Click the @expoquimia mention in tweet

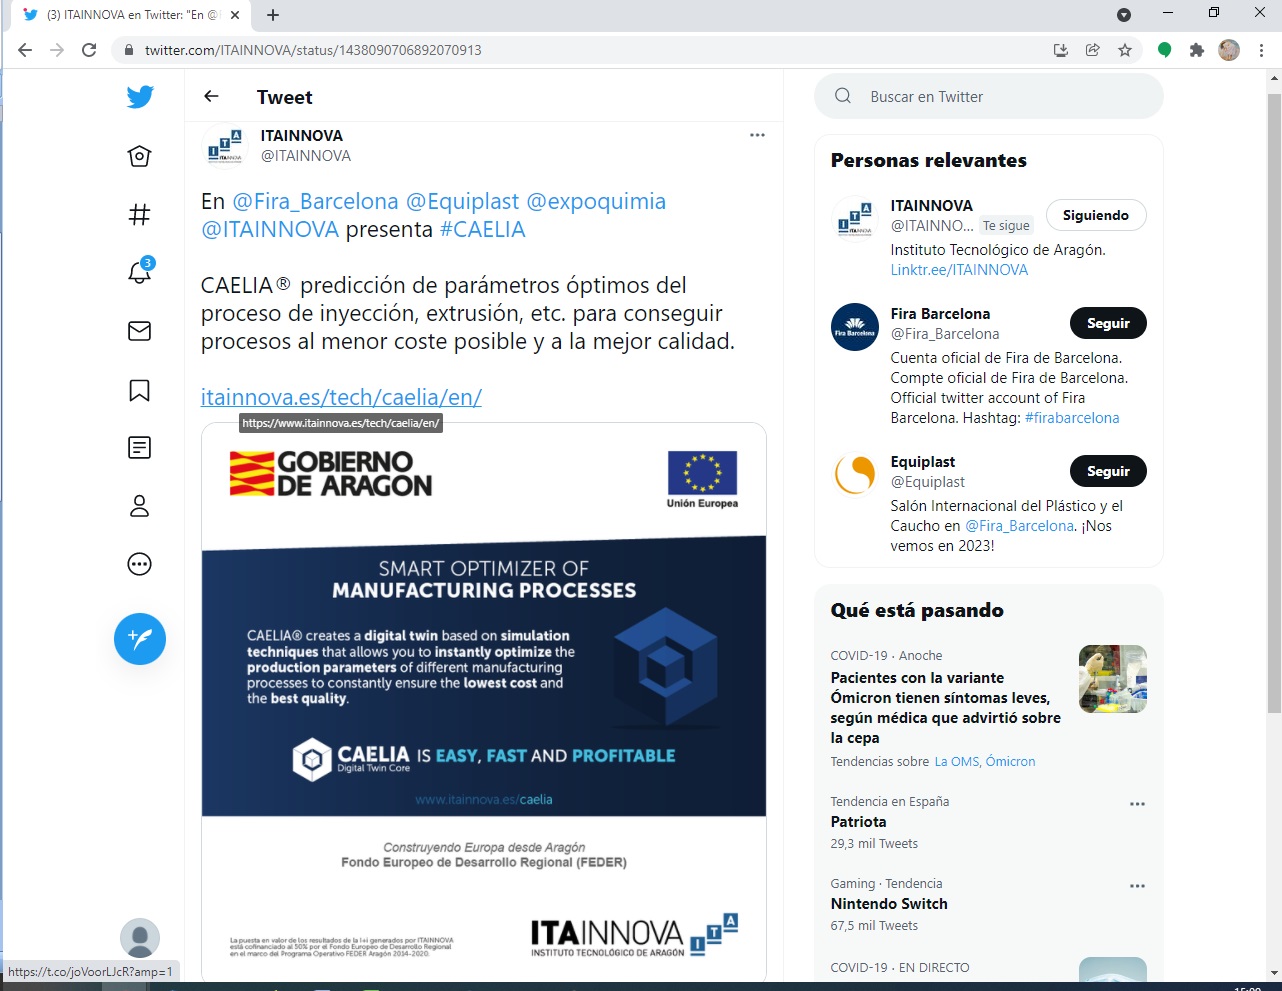[596, 201]
